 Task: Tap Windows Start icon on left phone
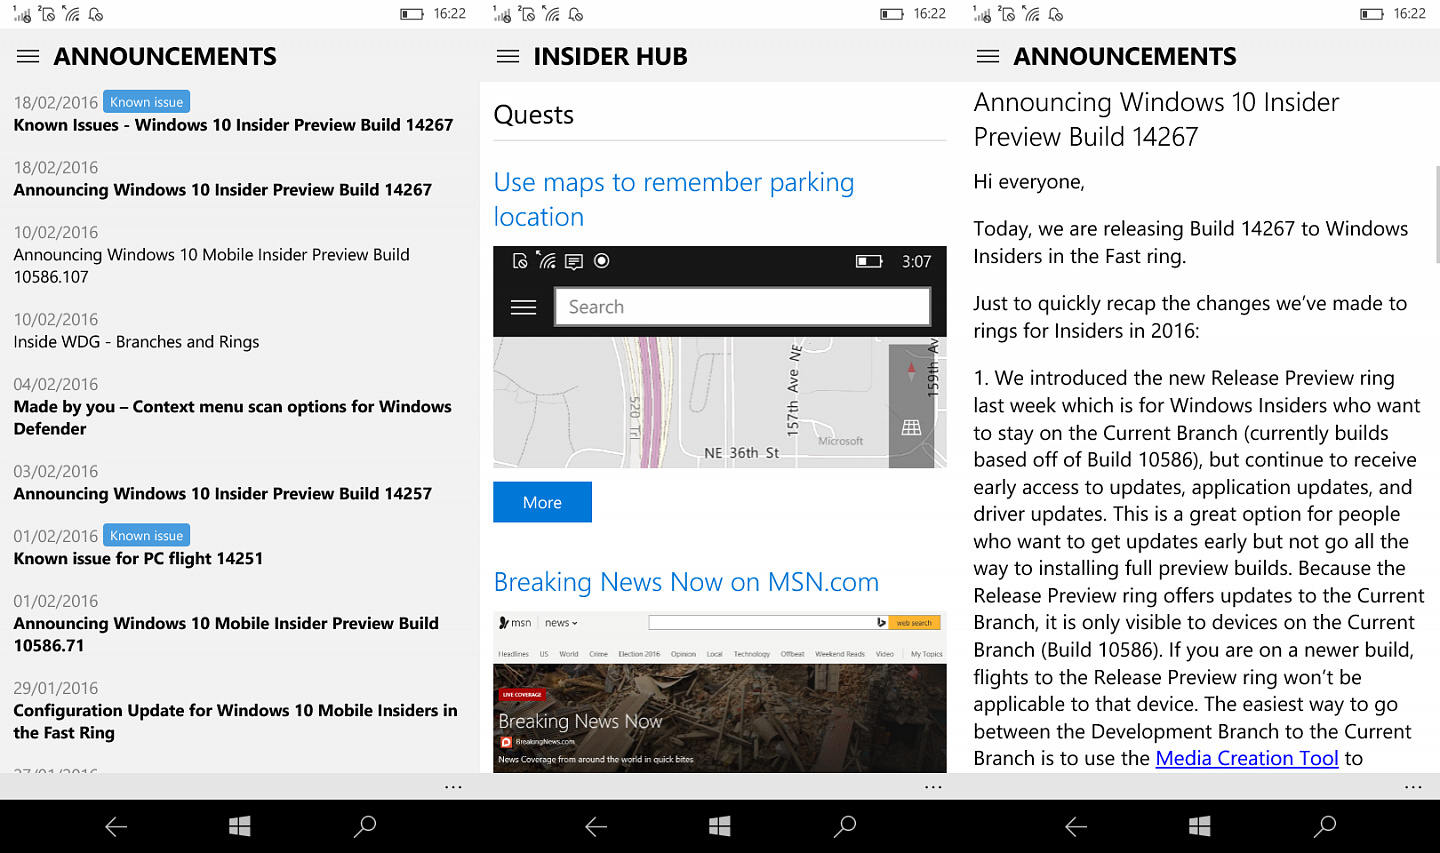coord(240,826)
